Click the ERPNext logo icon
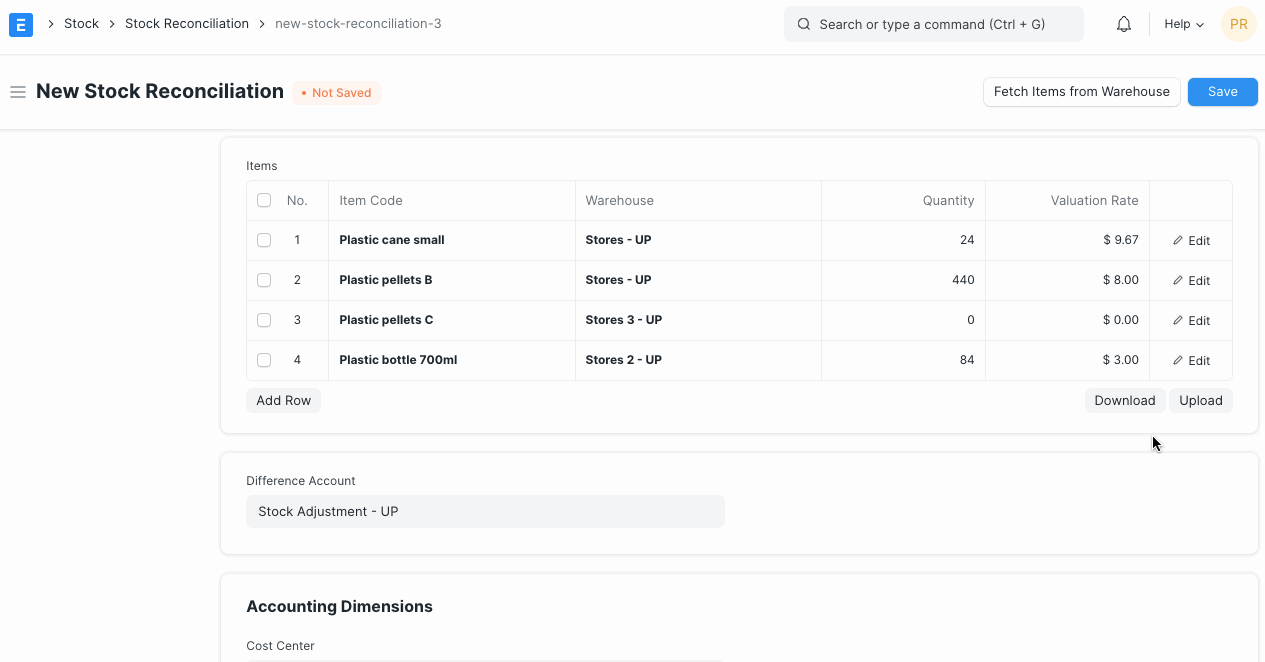The height and width of the screenshot is (662, 1265). tap(20, 24)
